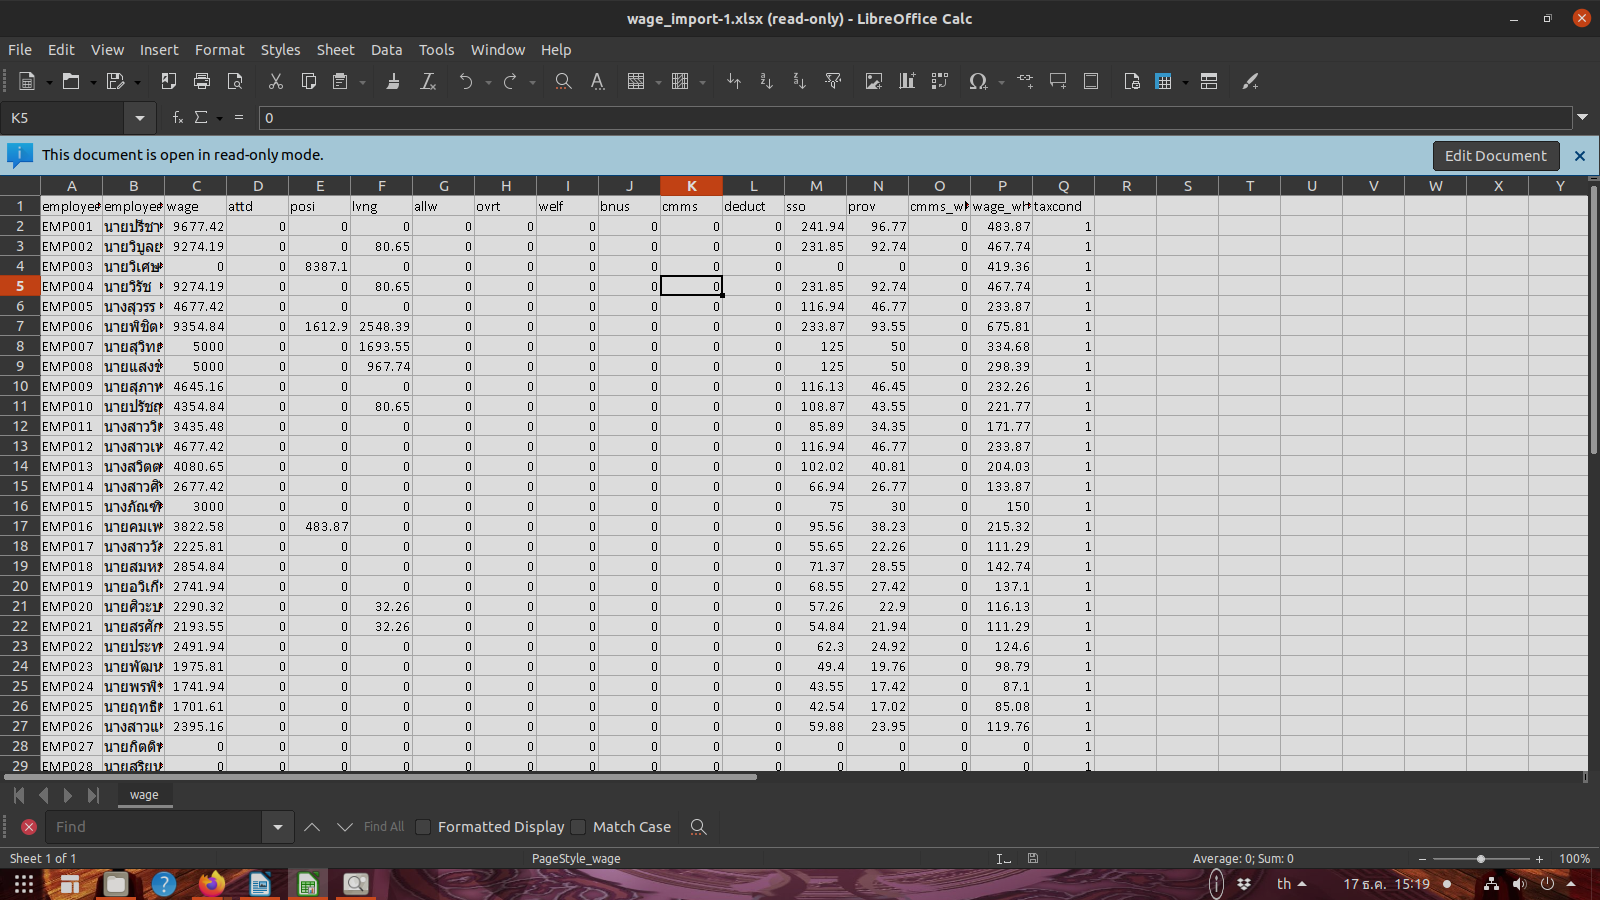Click the Headers and Footers icon
The image size is (1600, 900).
(x=1091, y=82)
